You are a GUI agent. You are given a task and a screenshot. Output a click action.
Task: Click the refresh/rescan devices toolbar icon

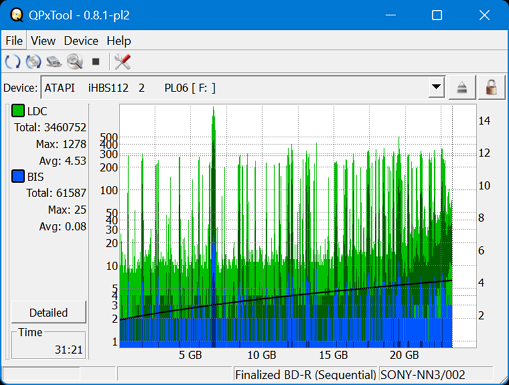(12, 62)
